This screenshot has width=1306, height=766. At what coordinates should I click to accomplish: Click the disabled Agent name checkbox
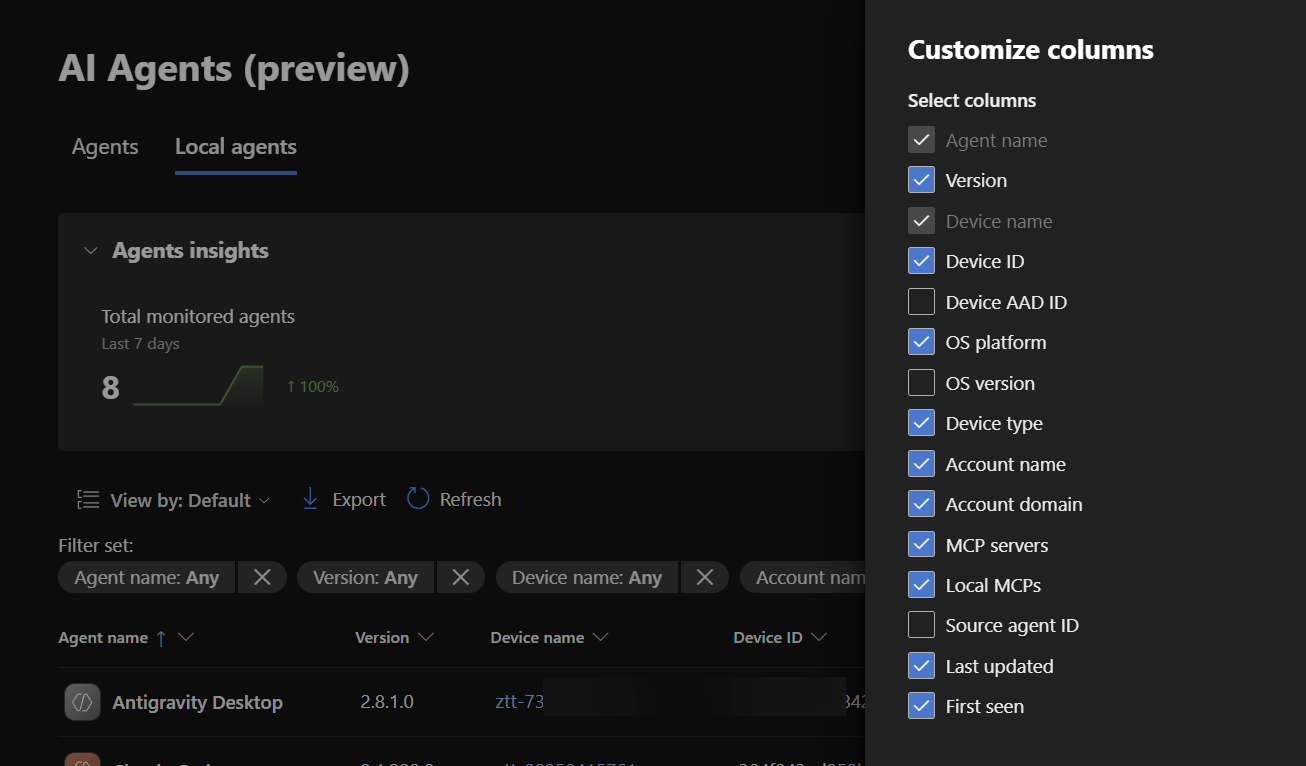click(921, 140)
